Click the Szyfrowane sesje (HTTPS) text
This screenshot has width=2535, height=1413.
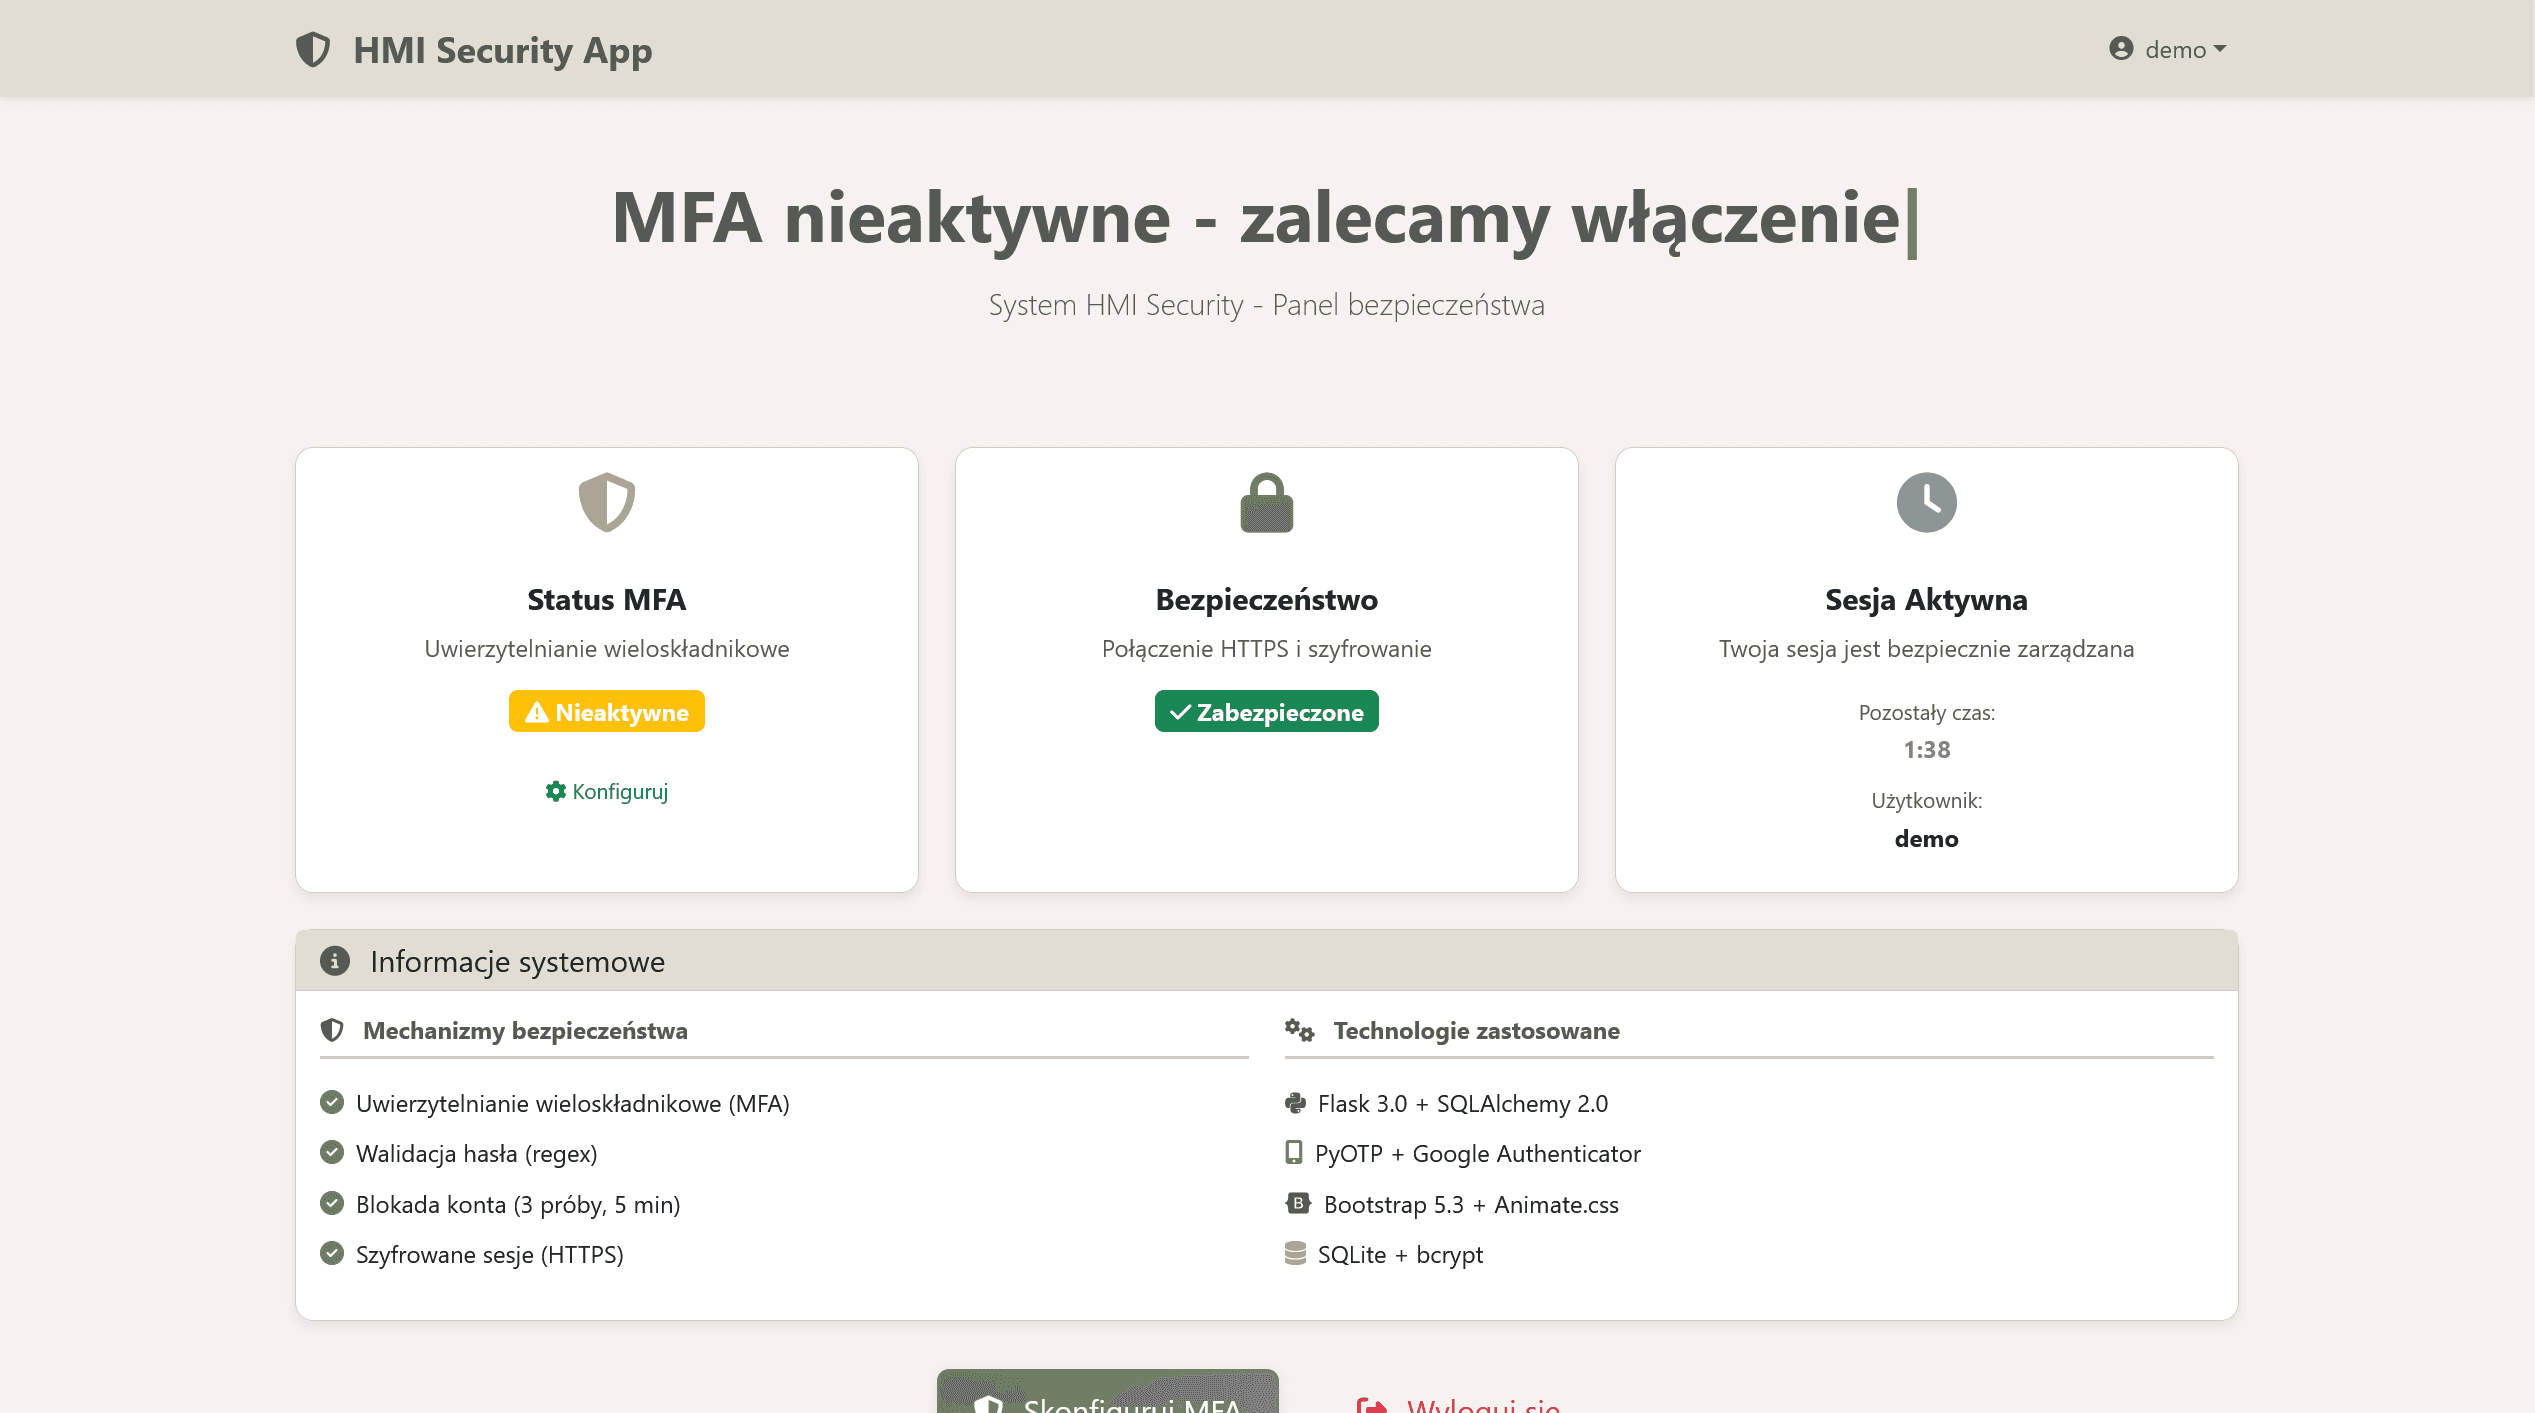(x=490, y=1254)
